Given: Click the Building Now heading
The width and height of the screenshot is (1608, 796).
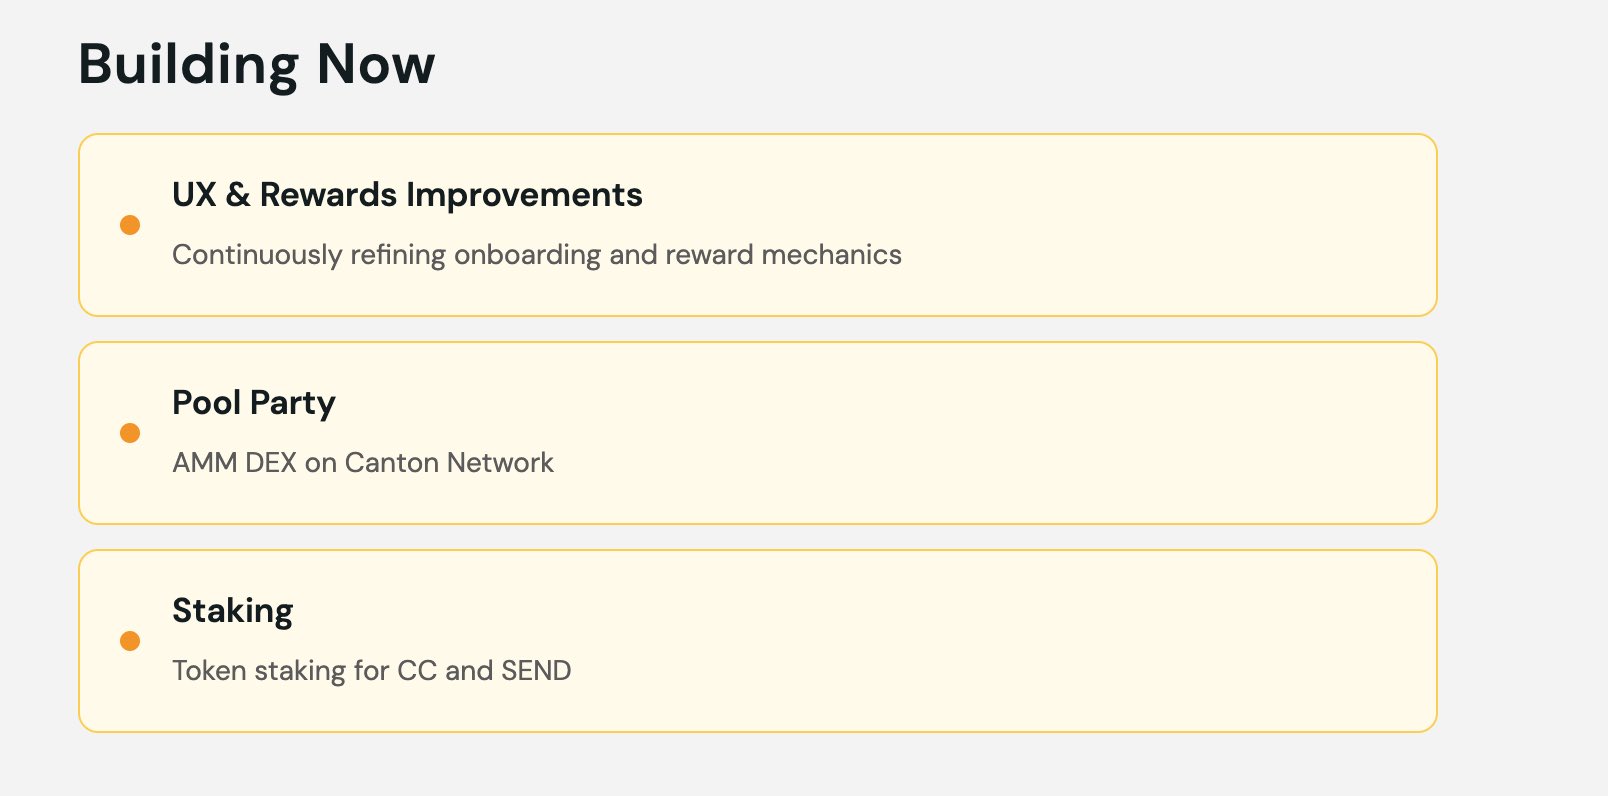Looking at the screenshot, I should pyautogui.click(x=257, y=65).
